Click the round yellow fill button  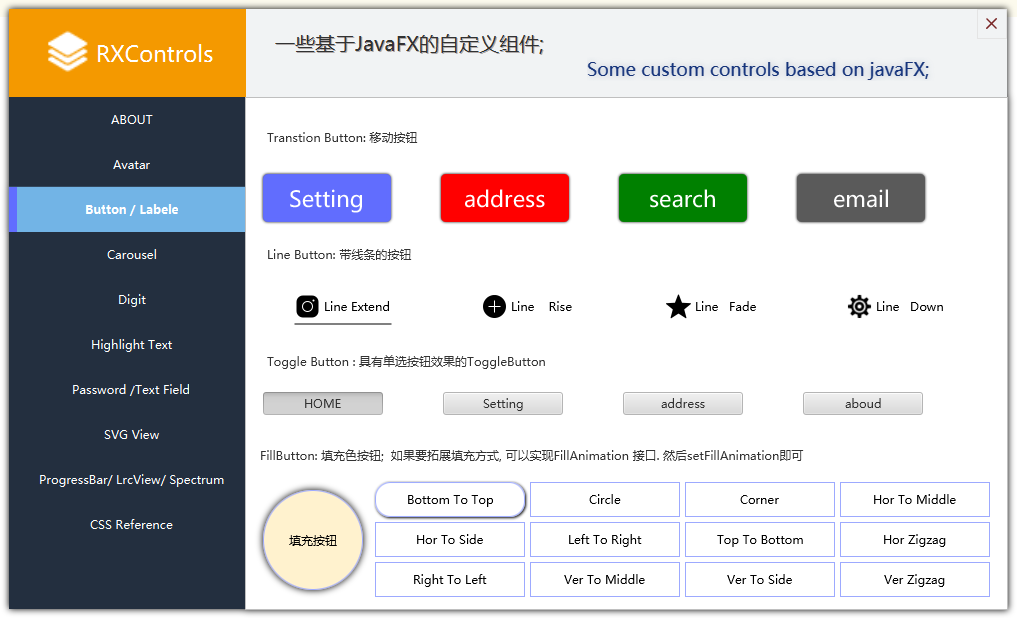click(313, 540)
